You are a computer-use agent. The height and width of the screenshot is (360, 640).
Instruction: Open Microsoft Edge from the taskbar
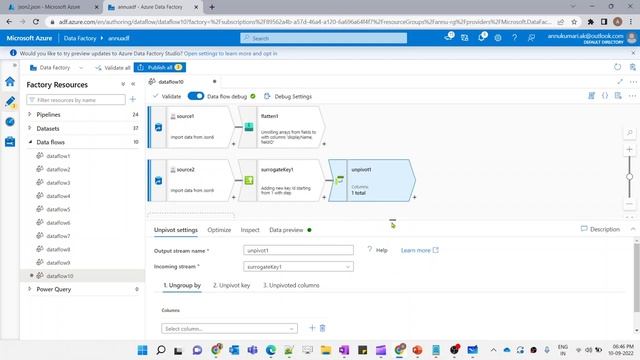point(271,350)
